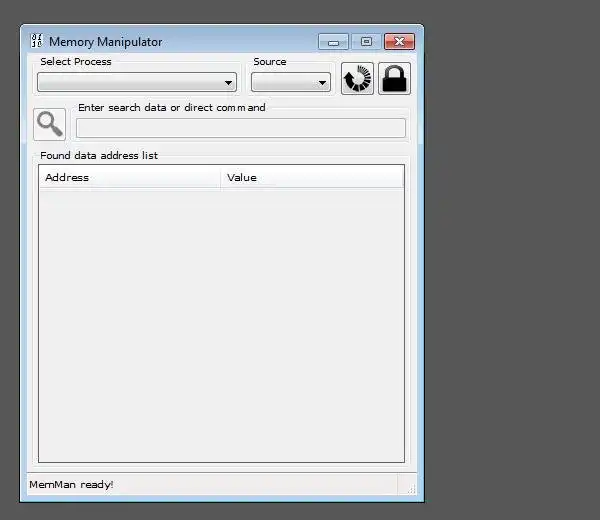
Task: Click the 'Found data address list' label
Action: pyautogui.click(x=99, y=156)
